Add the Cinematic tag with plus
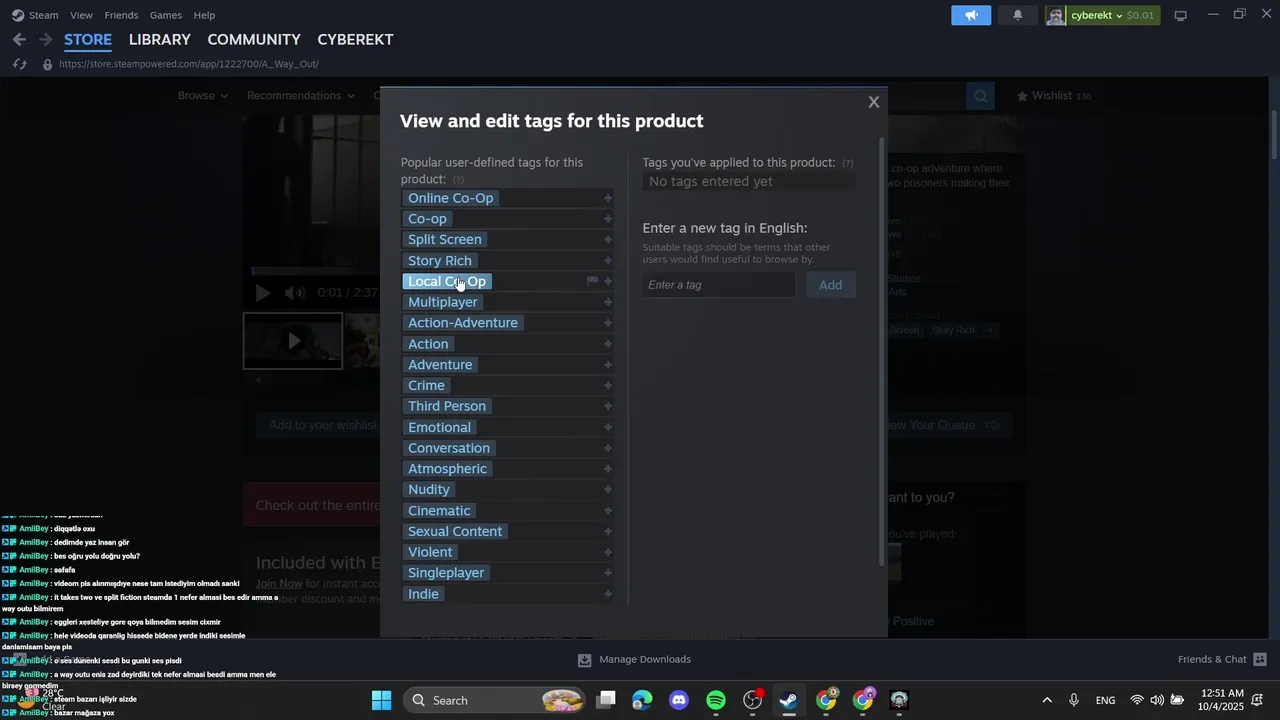Image resolution: width=1280 pixels, height=720 pixels. [608, 511]
